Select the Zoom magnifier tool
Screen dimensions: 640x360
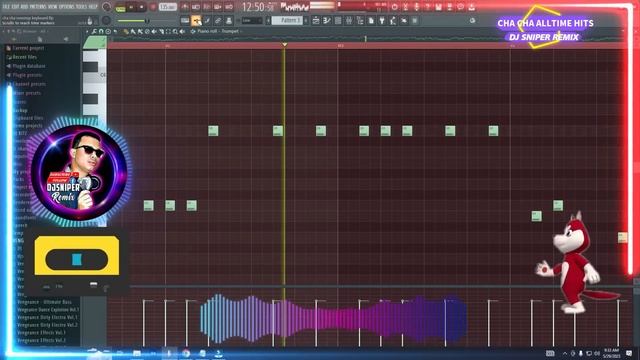(175, 31)
